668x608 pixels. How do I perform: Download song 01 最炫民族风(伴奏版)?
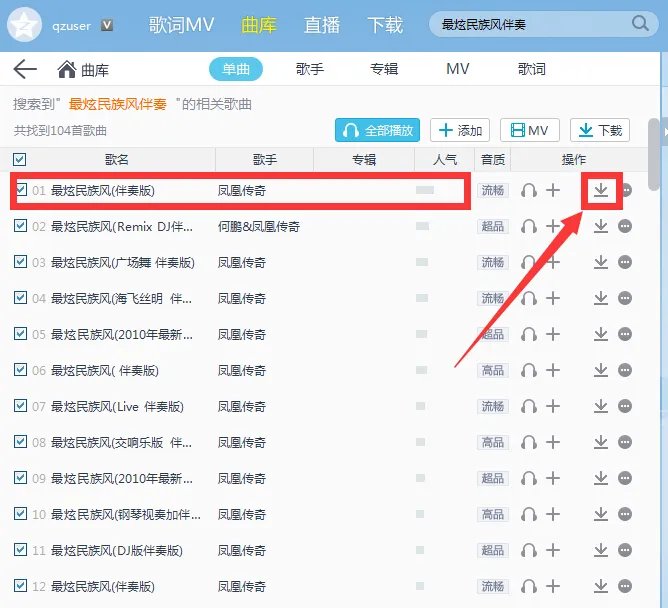tap(601, 190)
